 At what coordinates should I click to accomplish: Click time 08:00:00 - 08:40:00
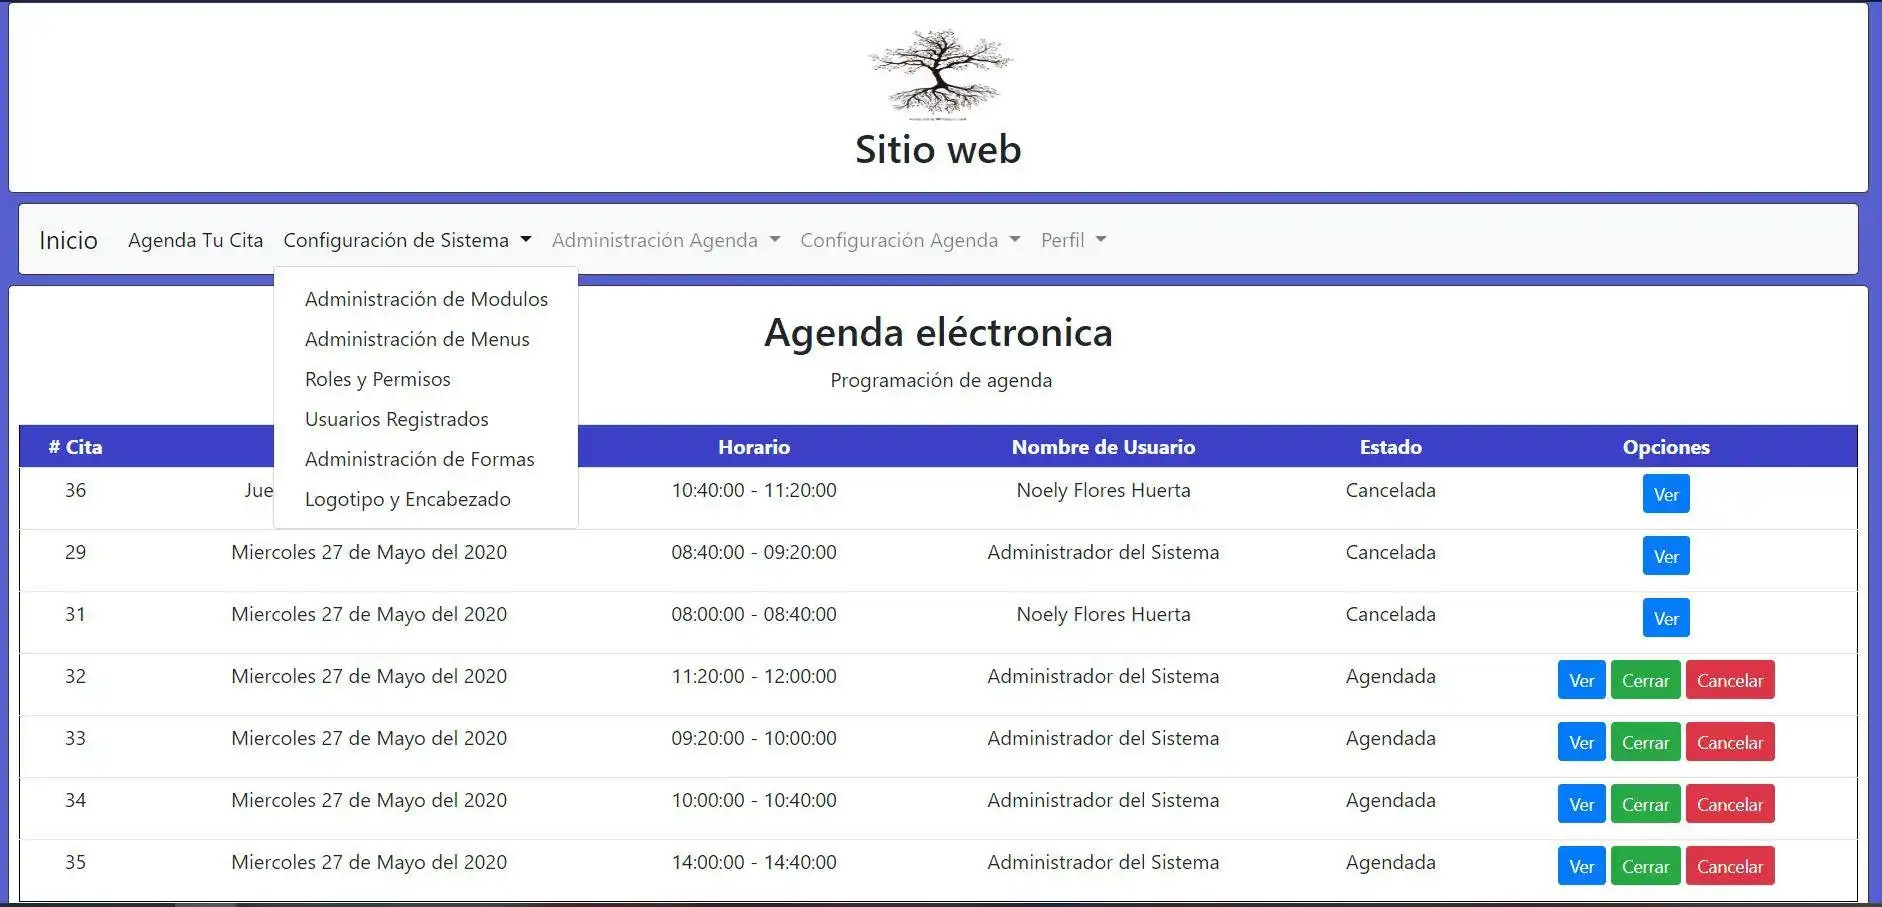coord(754,614)
